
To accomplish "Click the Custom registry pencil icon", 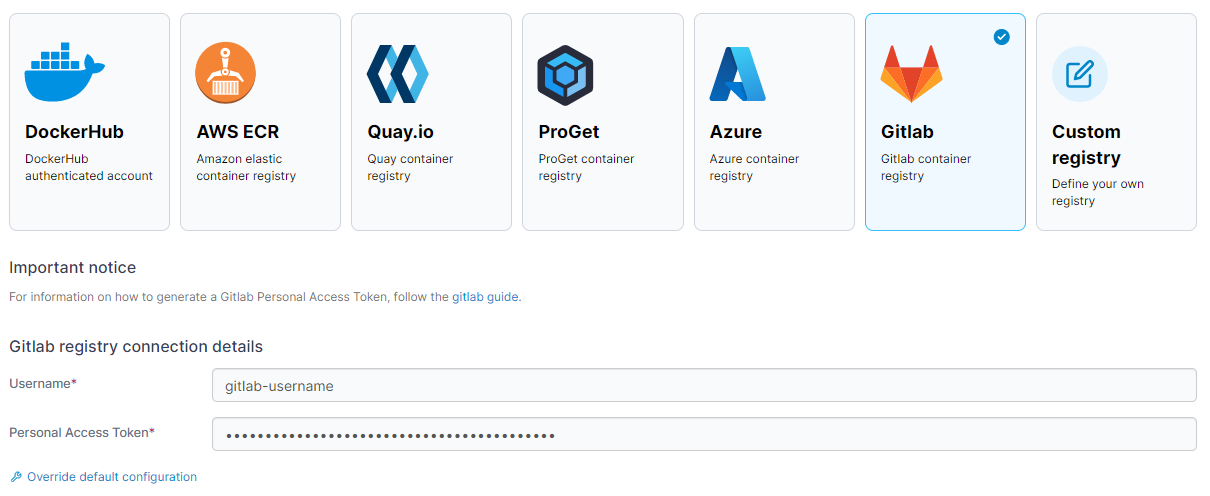I will (x=1079, y=74).
